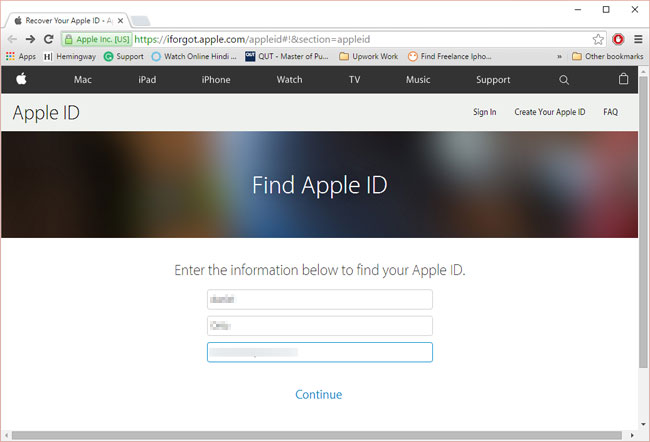Open the Hemingway bookmark
Image resolution: width=650 pixels, height=442 pixels.
[x=70, y=56]
